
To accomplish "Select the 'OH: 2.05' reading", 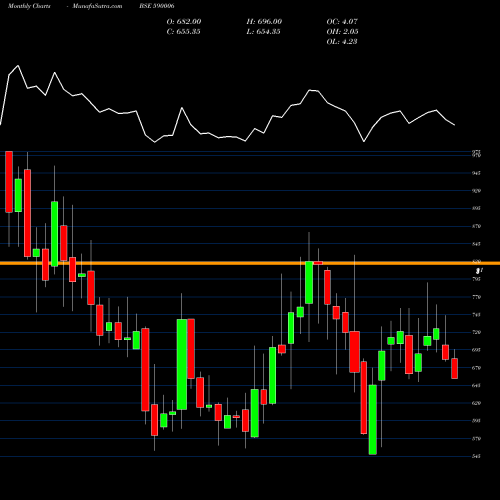I will [342, 31].
